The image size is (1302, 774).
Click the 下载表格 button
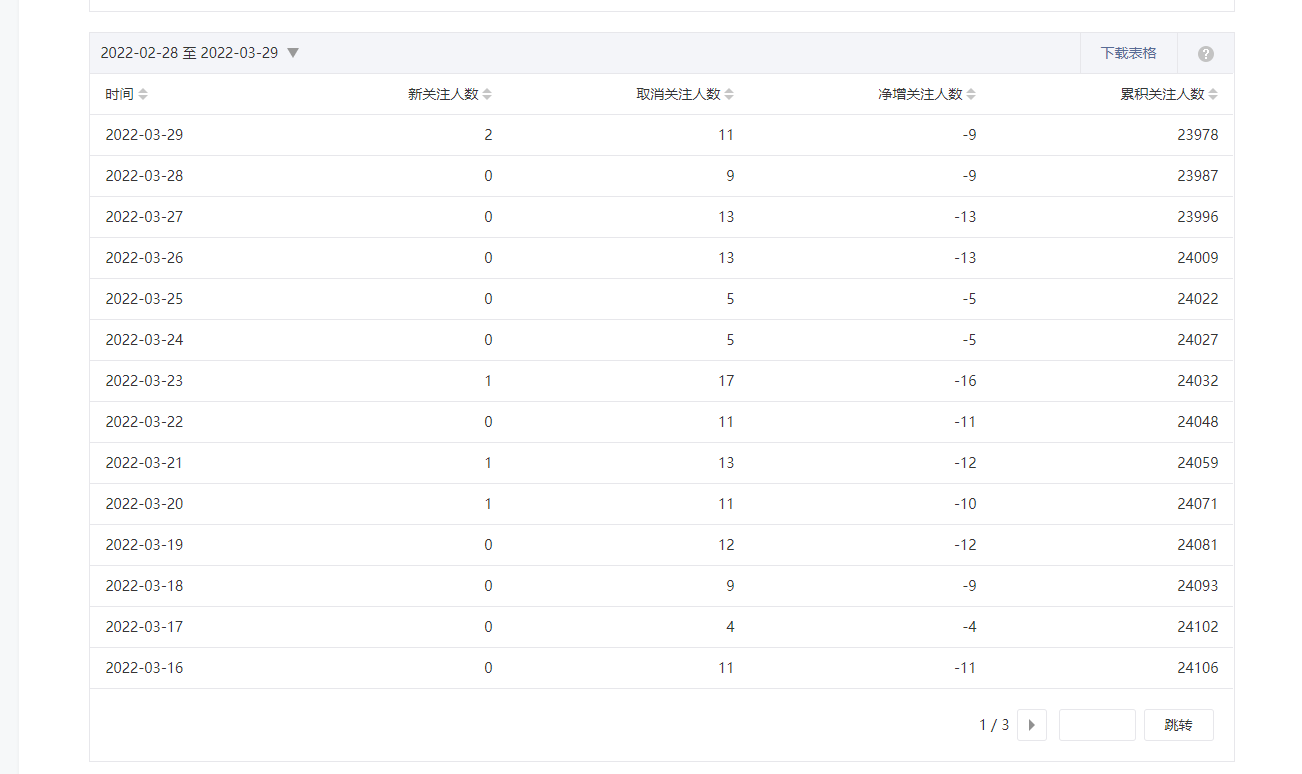click(x=1128, y=53)
